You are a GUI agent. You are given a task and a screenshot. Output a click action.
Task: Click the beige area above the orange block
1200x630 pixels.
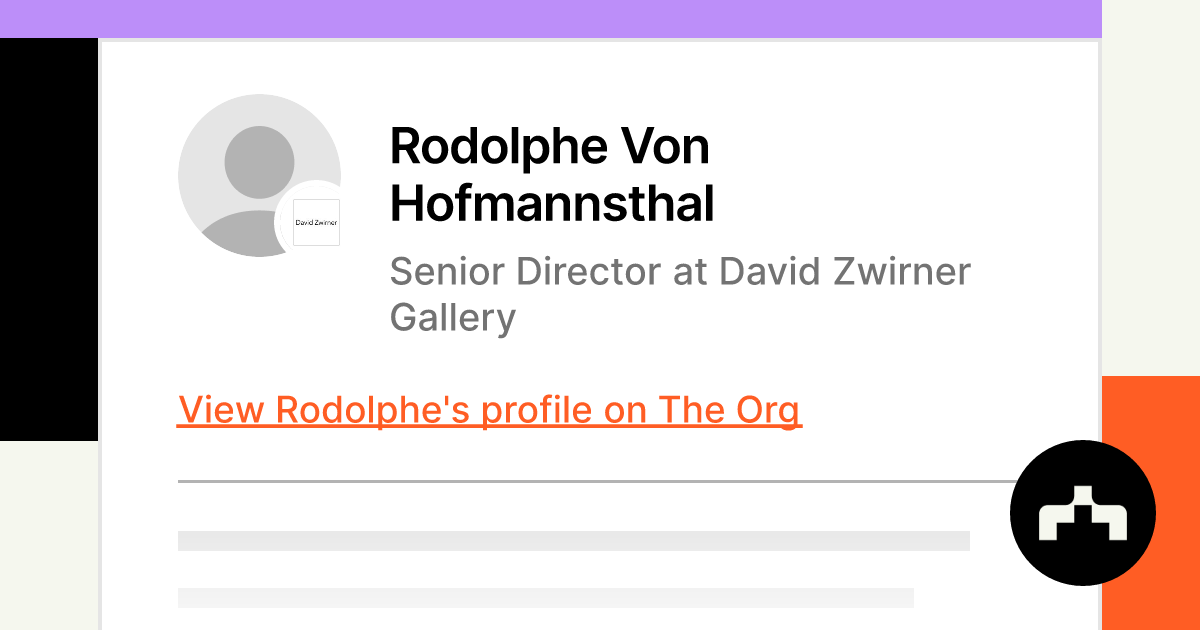coord(1150,190)
